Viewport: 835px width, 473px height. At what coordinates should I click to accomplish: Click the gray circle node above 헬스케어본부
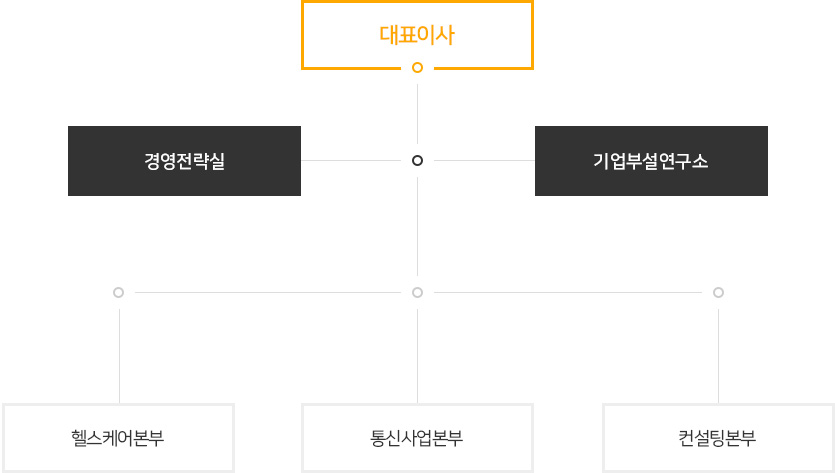119,292
